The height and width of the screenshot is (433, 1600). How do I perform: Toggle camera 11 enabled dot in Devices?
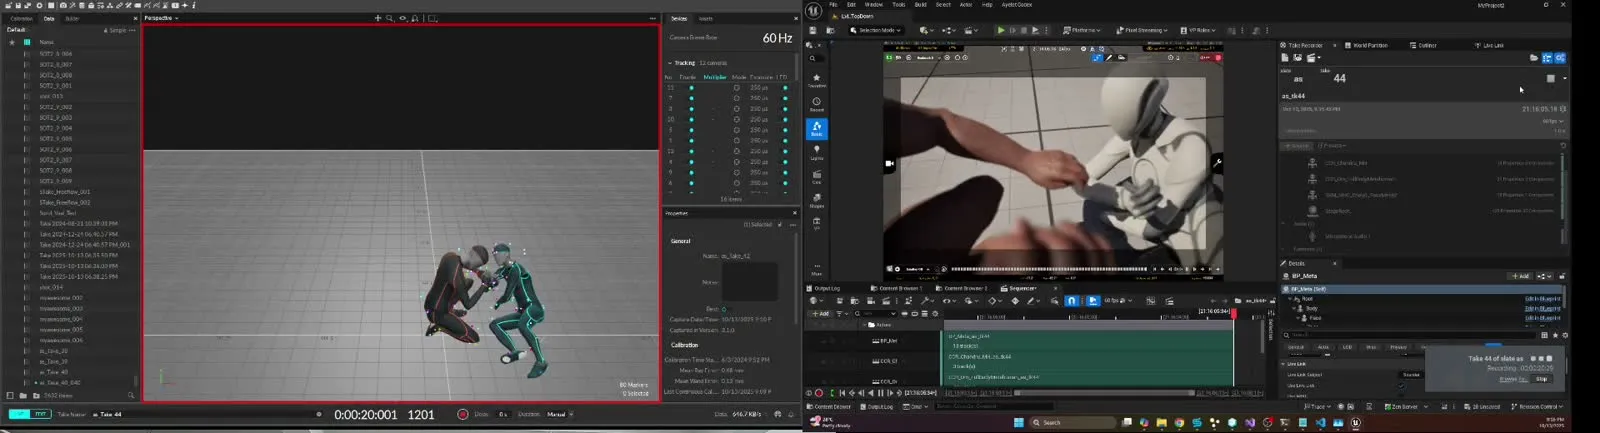691,87
